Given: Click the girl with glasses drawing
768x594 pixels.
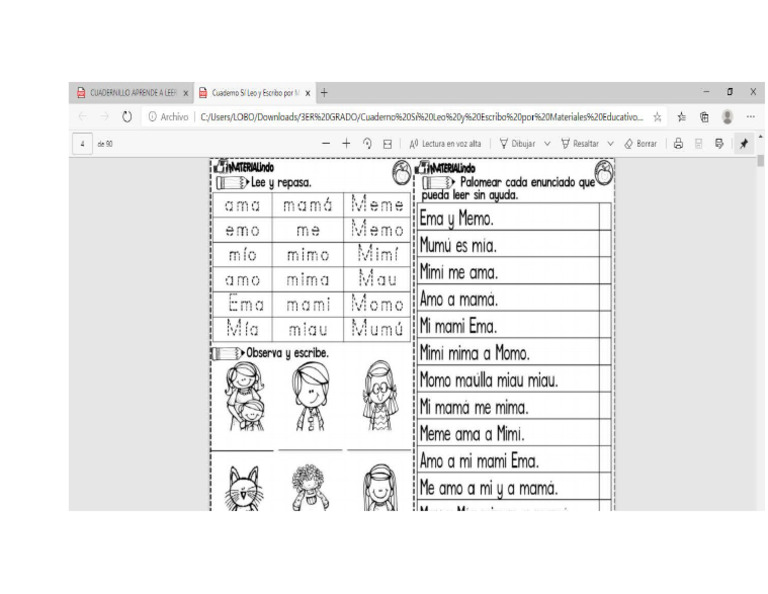Looking at the screenshot, I should (380, 395).
